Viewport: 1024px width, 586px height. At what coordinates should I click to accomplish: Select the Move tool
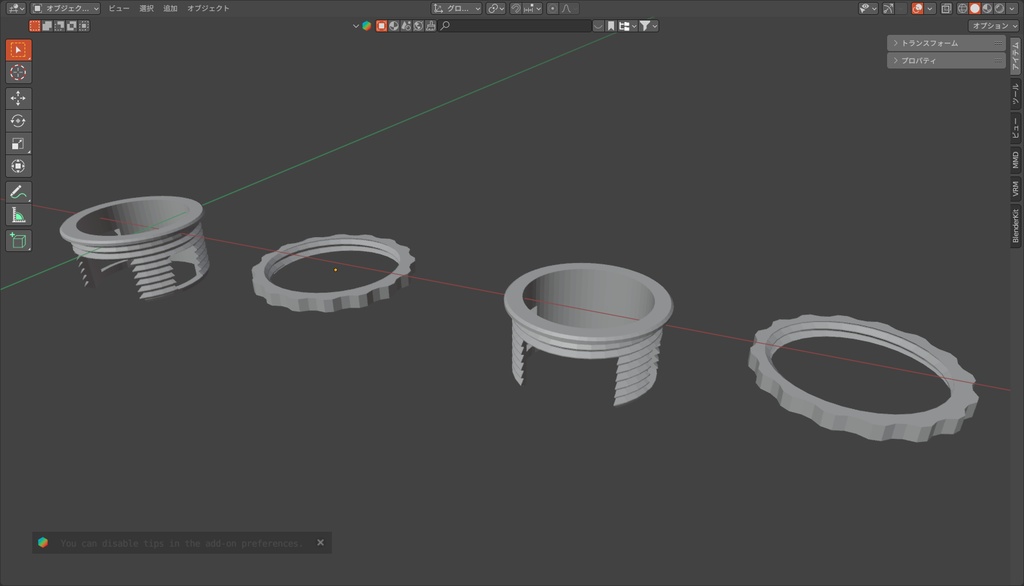coord(17,96)
